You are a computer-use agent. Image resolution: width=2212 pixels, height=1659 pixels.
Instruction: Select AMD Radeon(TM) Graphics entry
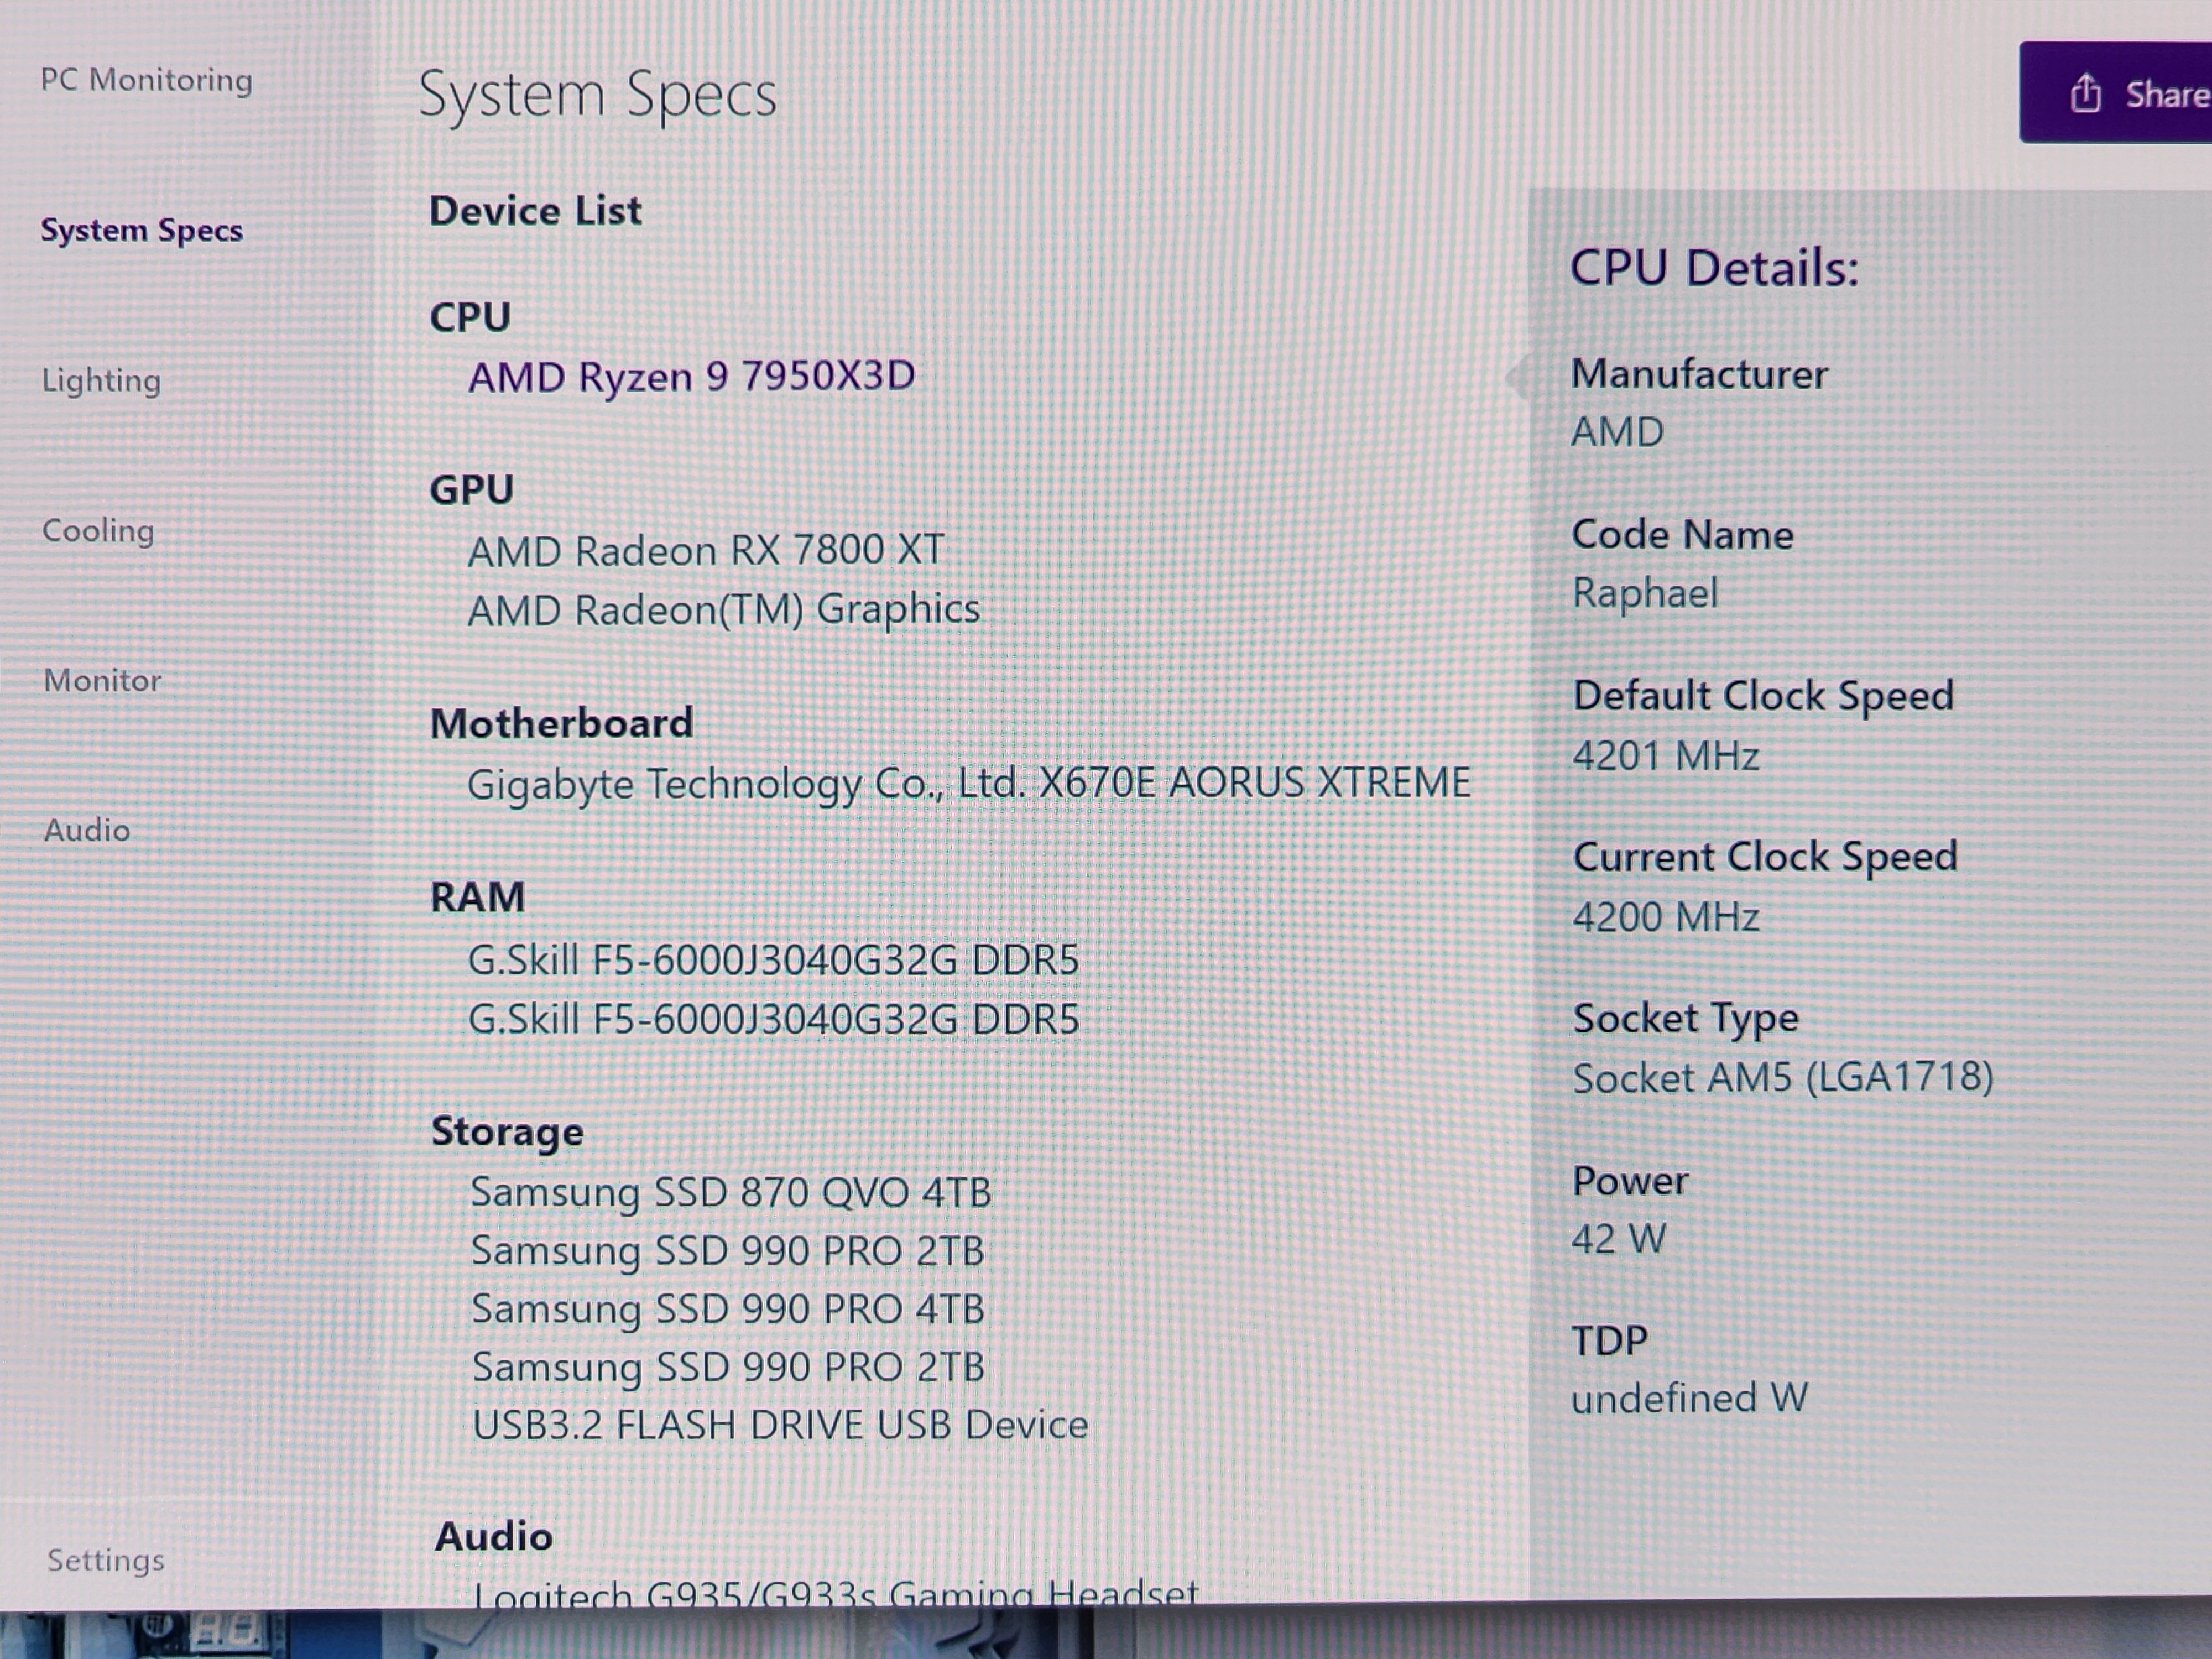[724, 609]
